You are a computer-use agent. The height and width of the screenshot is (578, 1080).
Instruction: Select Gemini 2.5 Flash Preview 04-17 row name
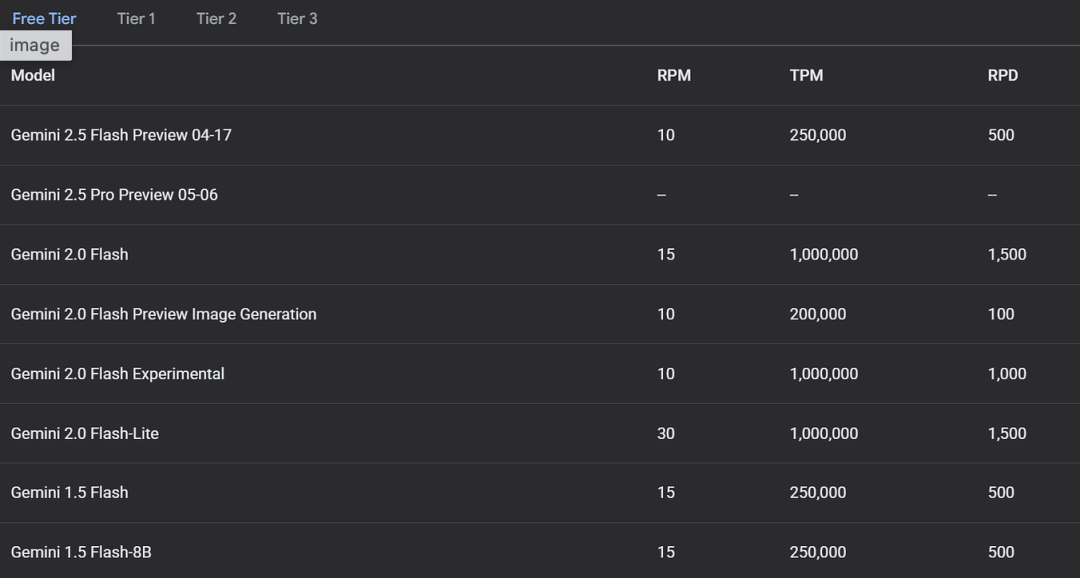[121, 135]
